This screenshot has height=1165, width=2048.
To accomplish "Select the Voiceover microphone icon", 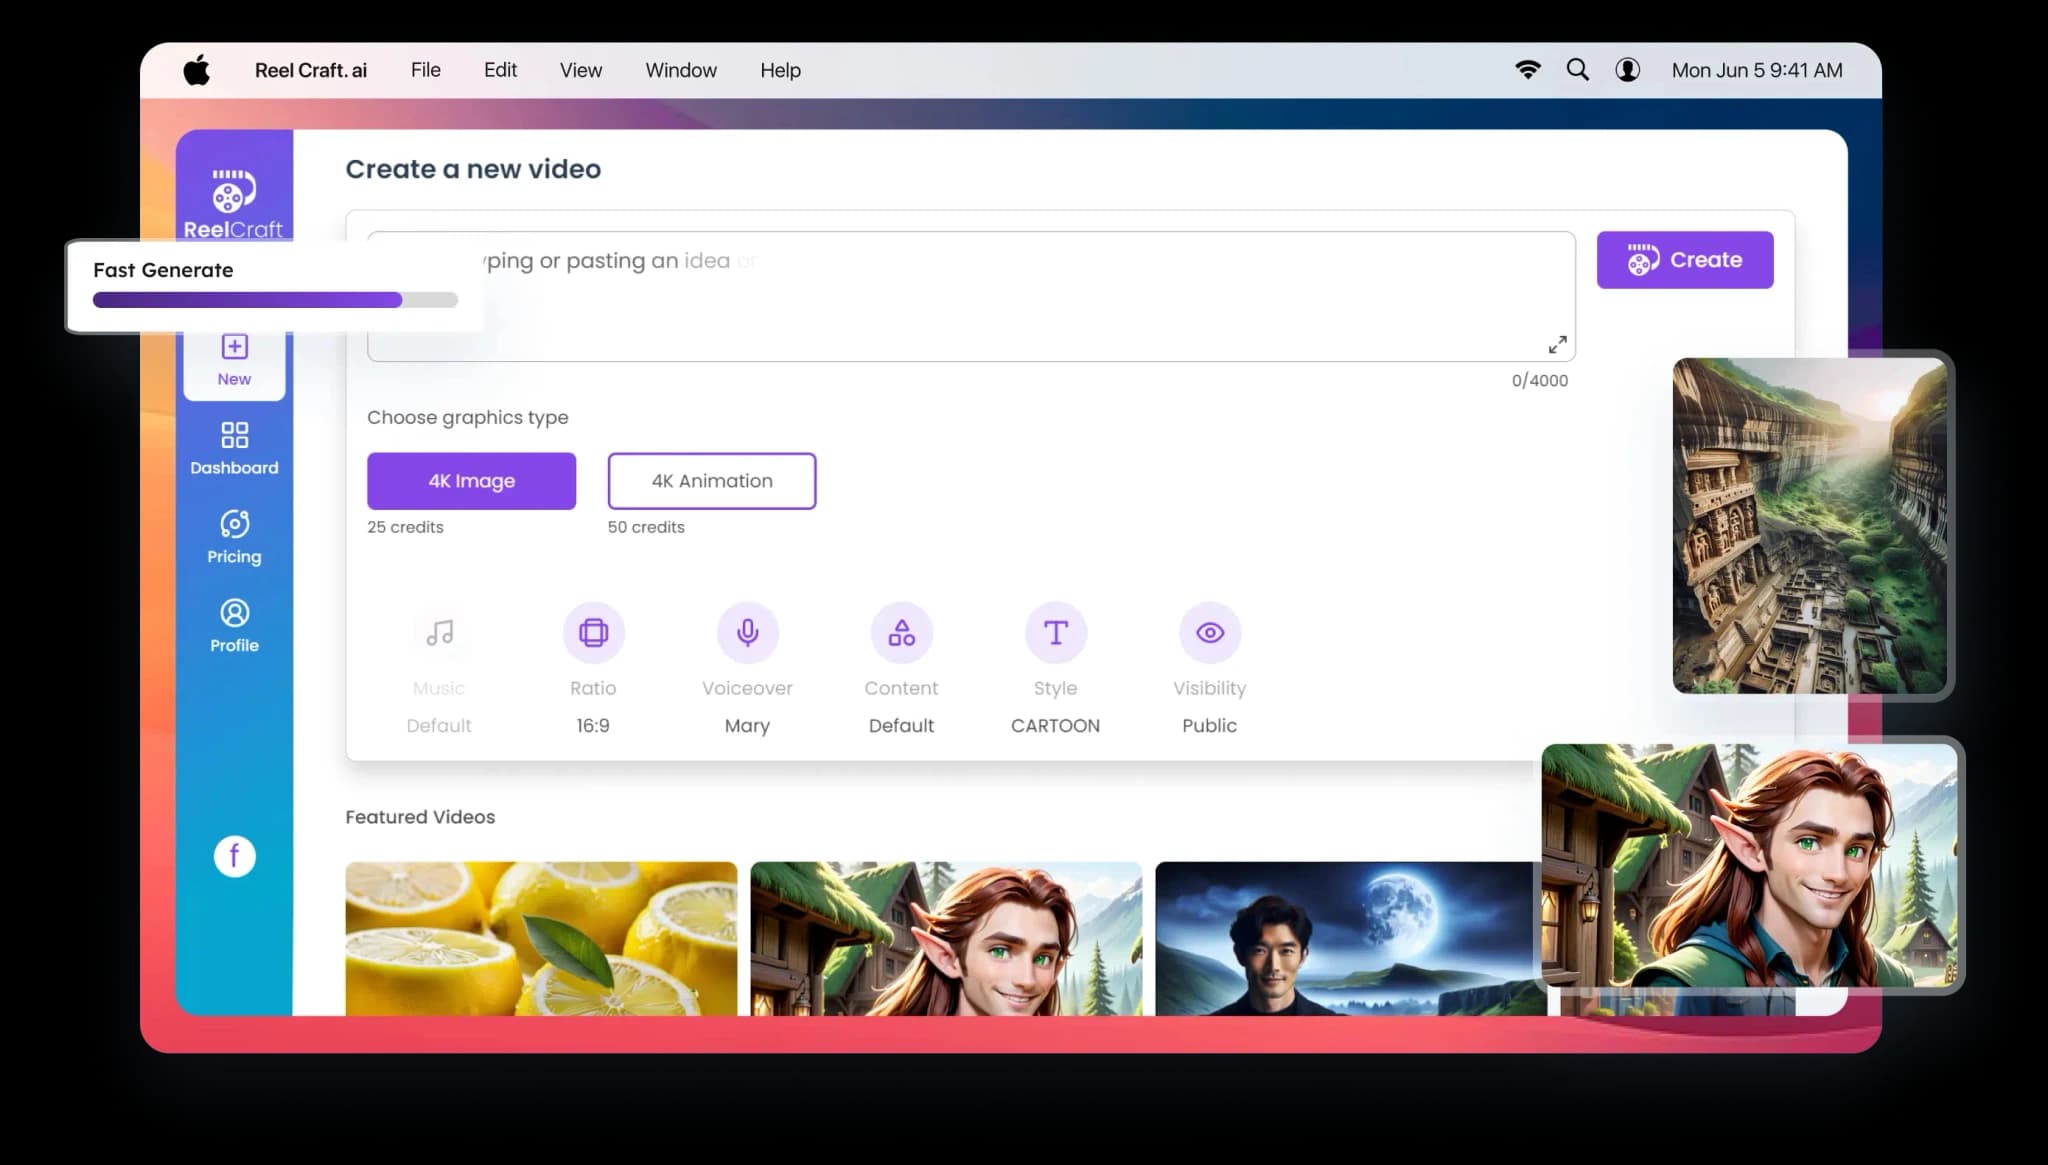I will coord(747,632).
